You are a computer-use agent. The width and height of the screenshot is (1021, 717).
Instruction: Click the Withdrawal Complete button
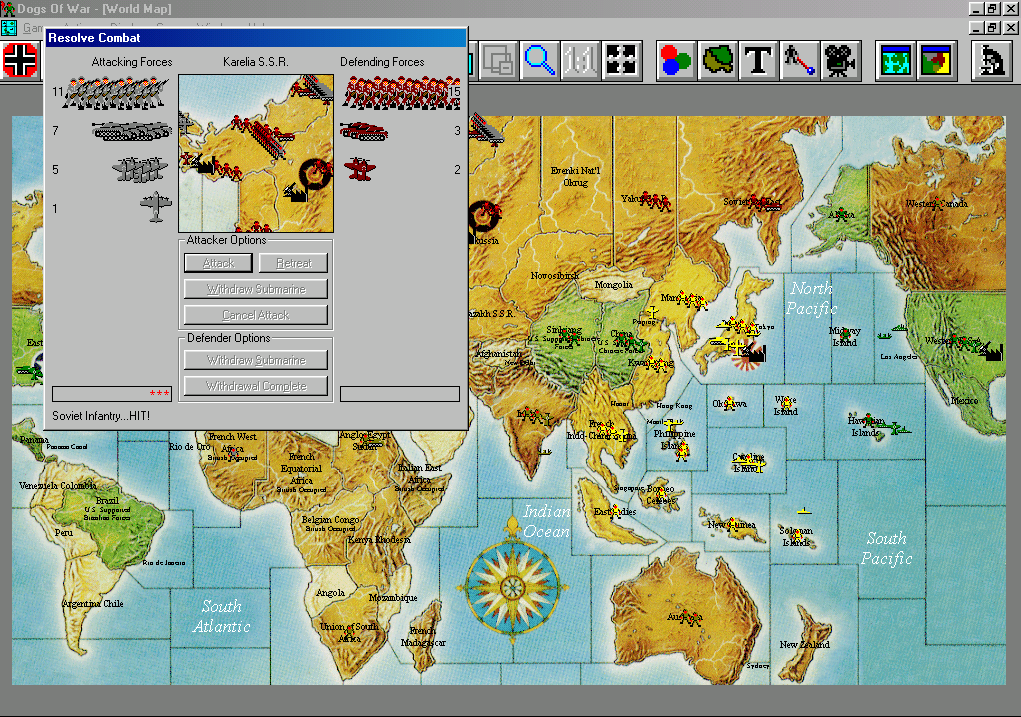256,386
